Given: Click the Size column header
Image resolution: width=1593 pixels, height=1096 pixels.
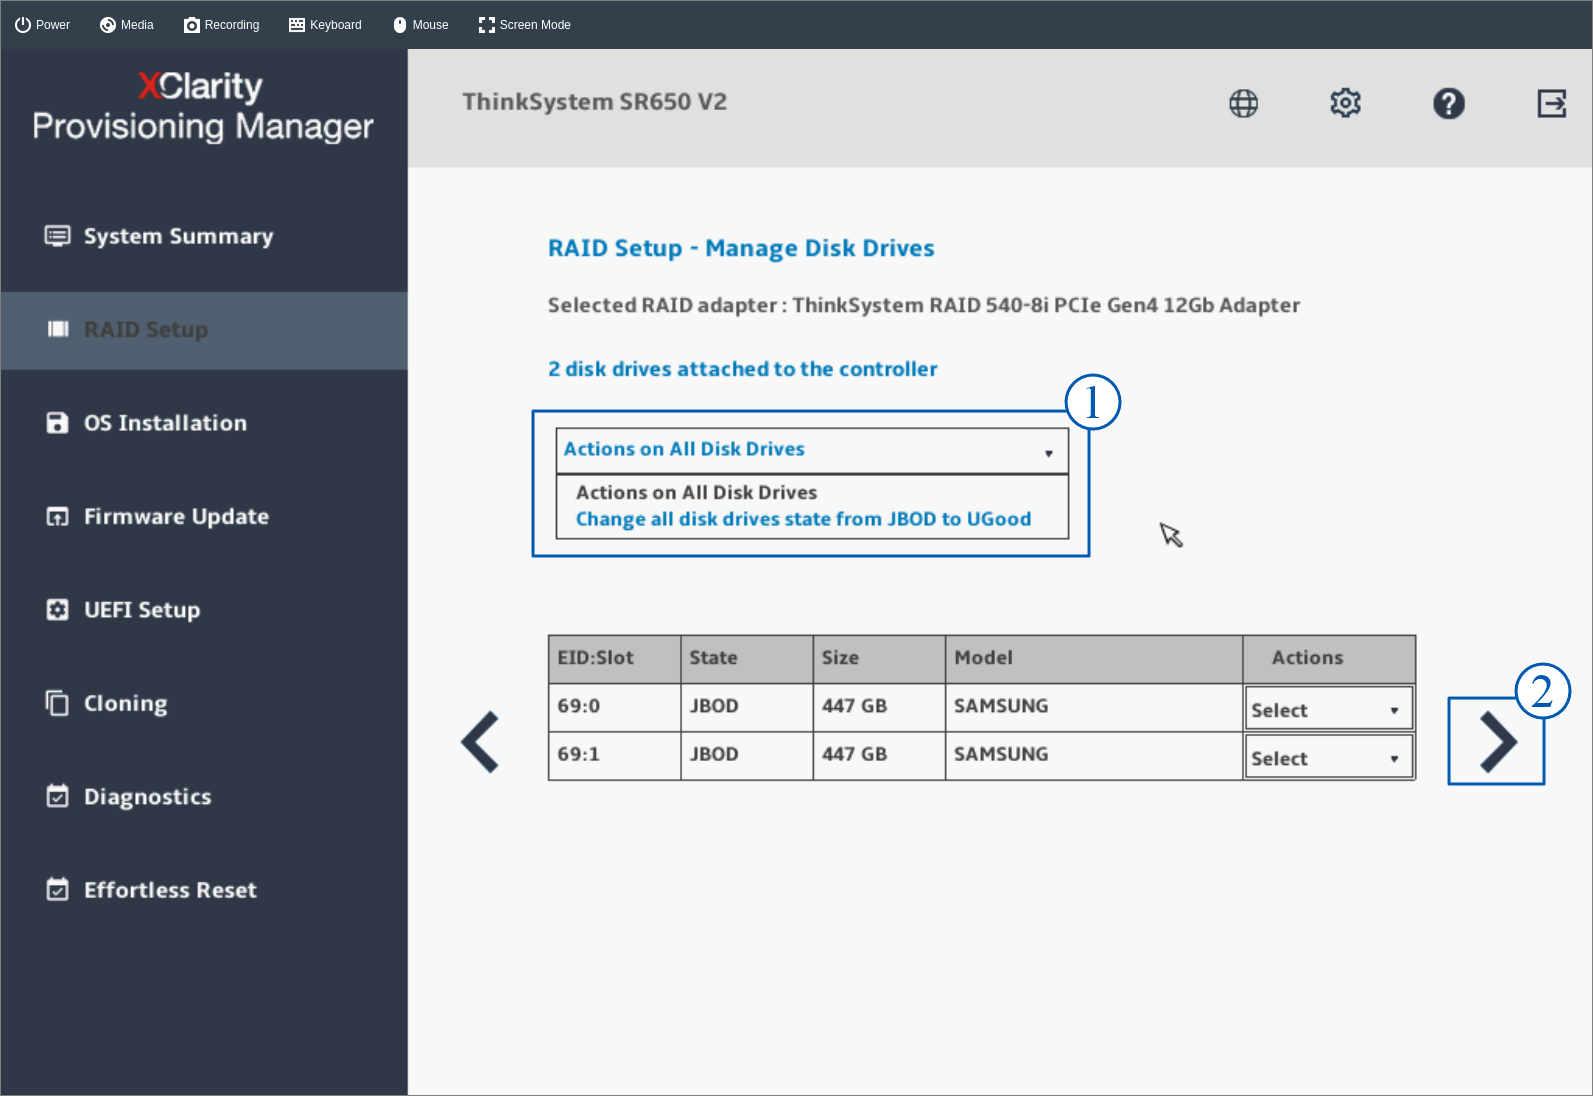Looking at the screenshot, I should (879, 659).
